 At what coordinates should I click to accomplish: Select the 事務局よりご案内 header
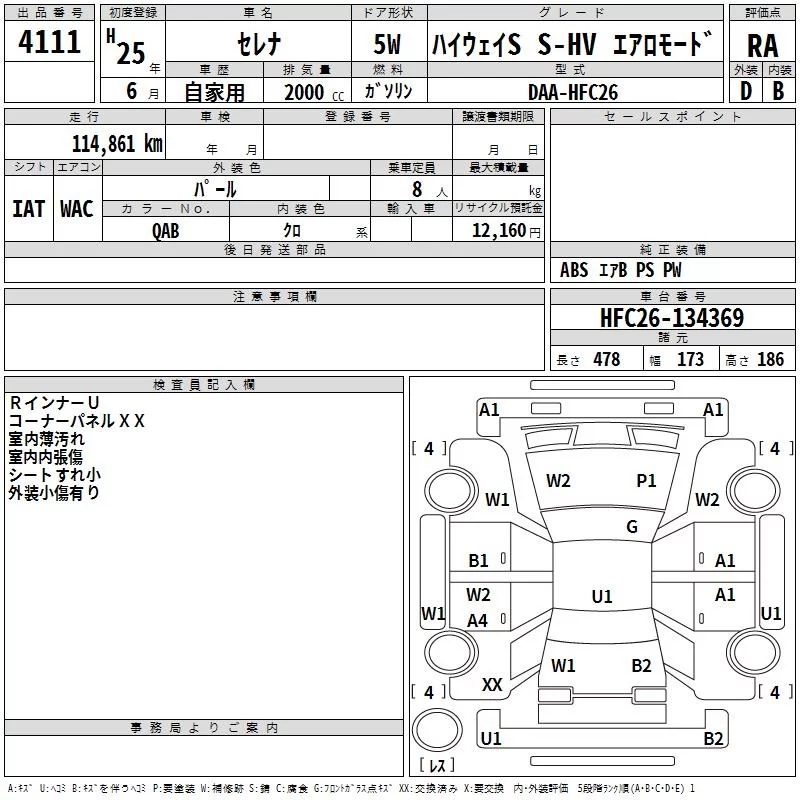(x=204, y=728)
